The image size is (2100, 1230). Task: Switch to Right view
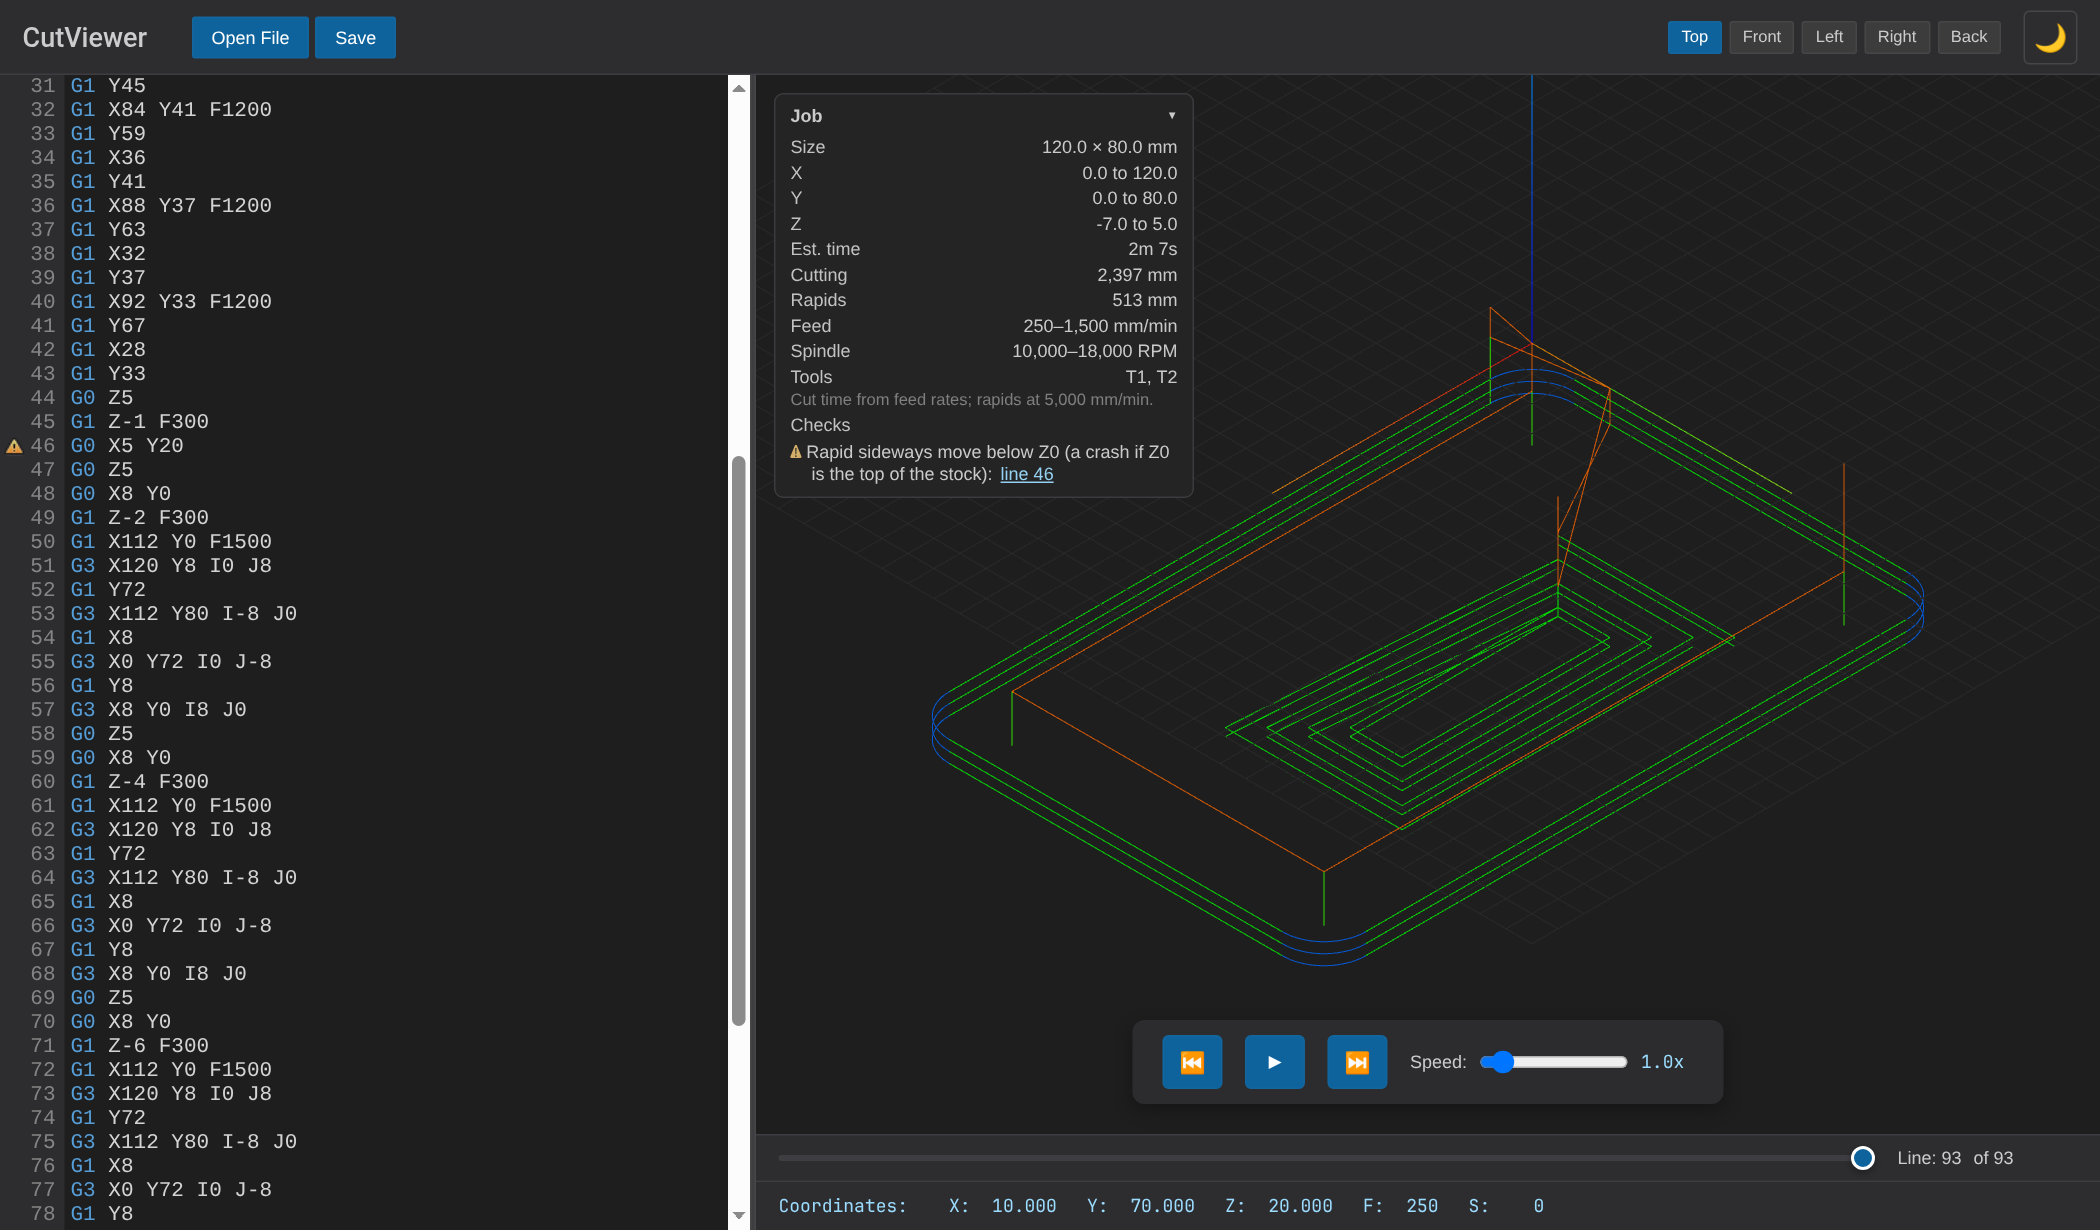coord(1897,37)
